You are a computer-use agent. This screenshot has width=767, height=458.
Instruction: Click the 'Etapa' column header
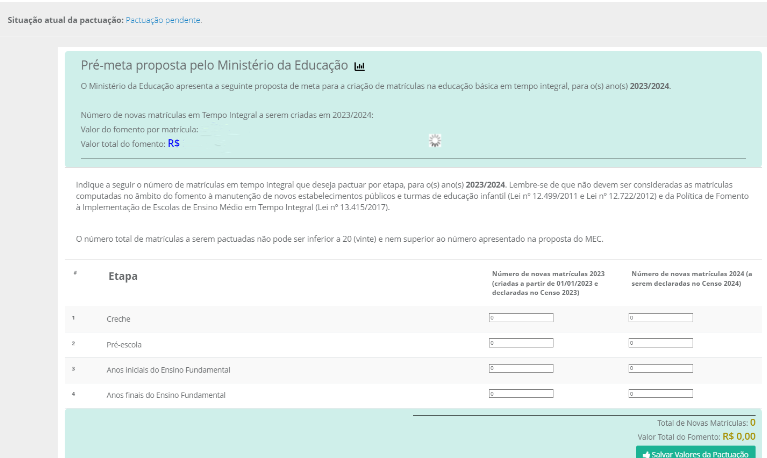[122, 275]
